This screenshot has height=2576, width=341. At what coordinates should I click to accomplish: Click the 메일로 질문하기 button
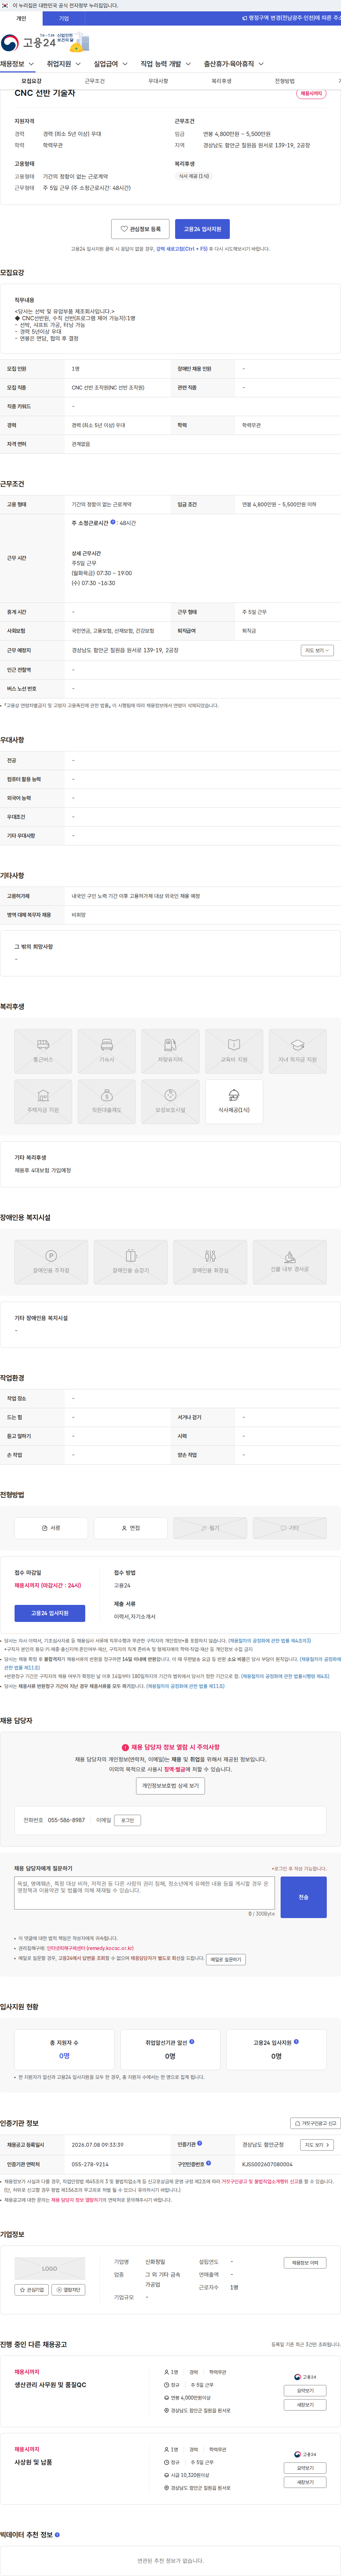[x=226, y=1959]
